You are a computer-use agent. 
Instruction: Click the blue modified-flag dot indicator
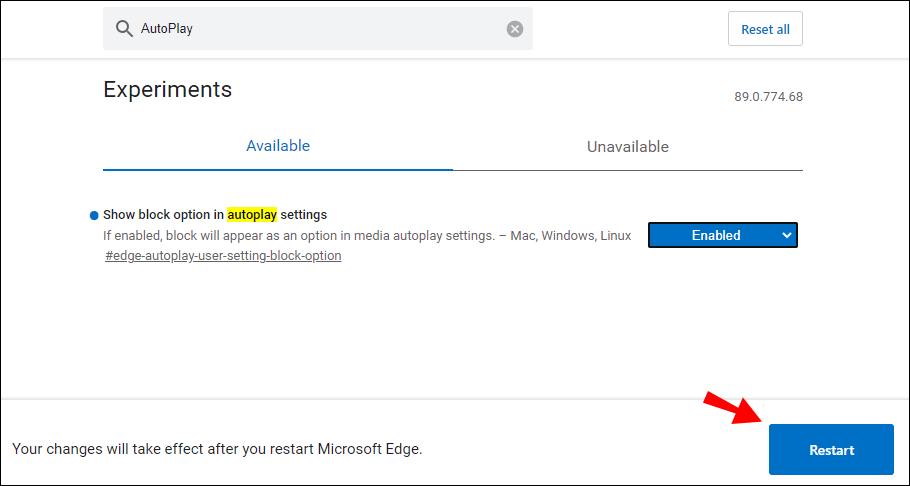pyautogui.click(x=94, y=215)
